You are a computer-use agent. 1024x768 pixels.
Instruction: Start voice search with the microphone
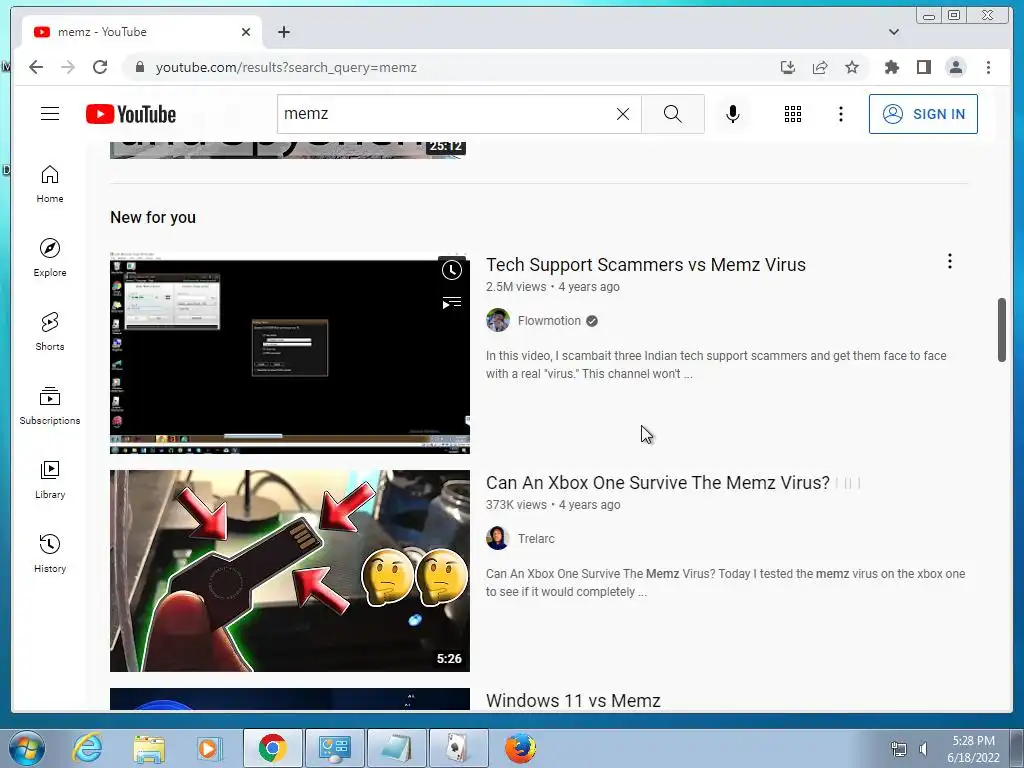(733, 114)
